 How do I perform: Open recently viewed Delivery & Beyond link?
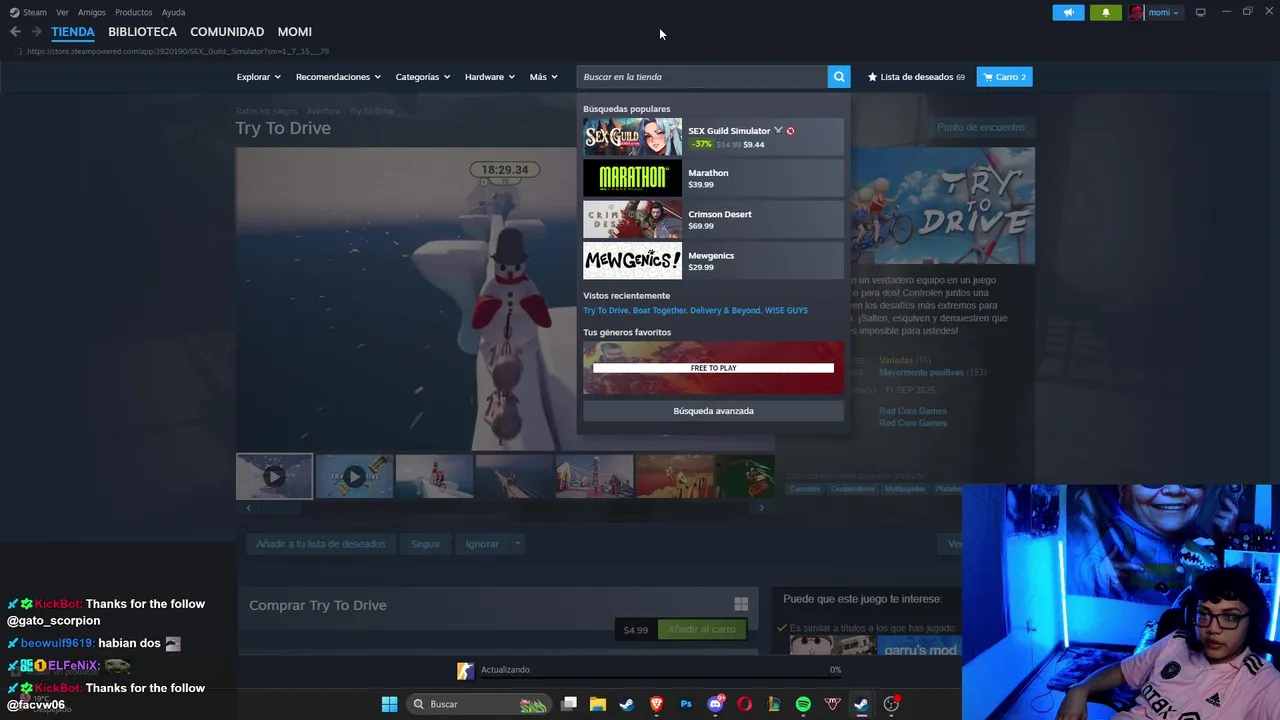click(725, 311)
